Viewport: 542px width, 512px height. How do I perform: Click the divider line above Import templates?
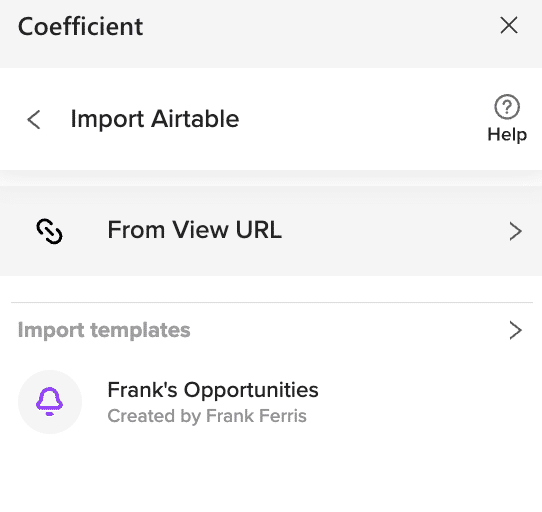click(x=272, y=302)
